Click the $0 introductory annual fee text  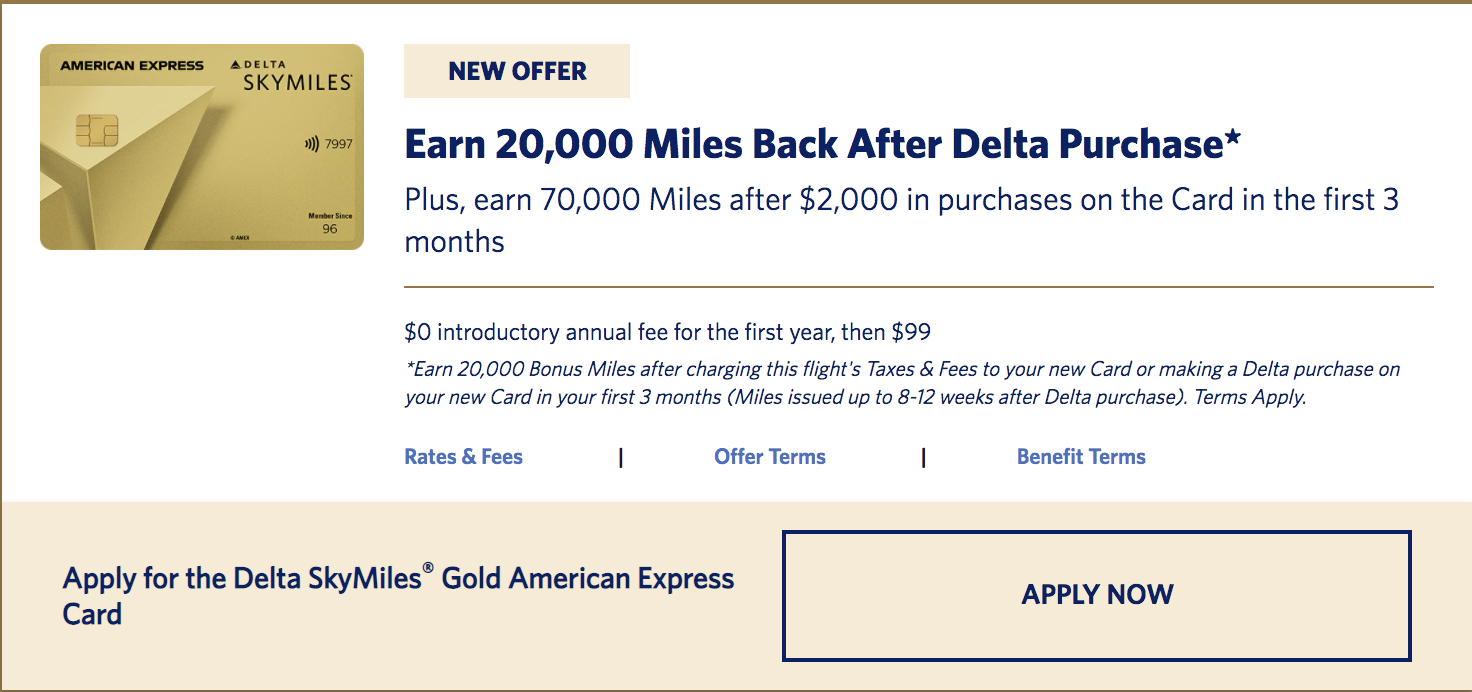pos(668,332)
